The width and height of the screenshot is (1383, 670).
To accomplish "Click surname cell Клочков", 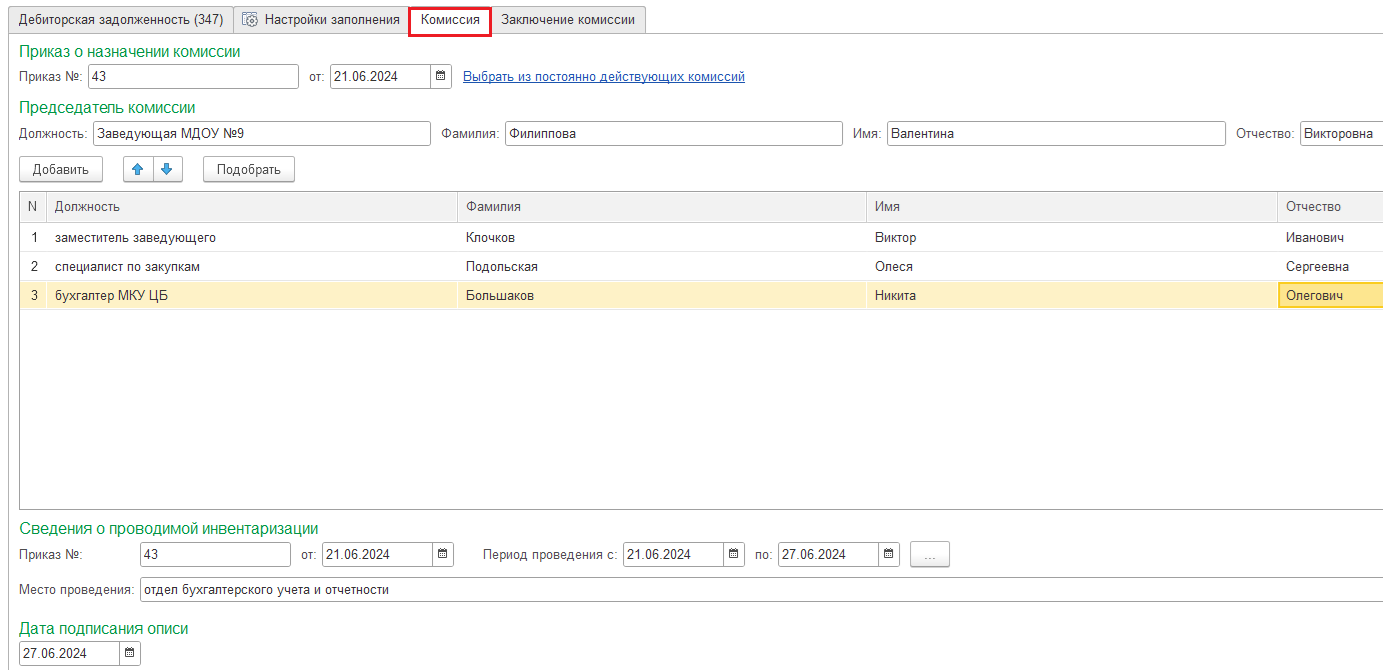I will point(662,238).
